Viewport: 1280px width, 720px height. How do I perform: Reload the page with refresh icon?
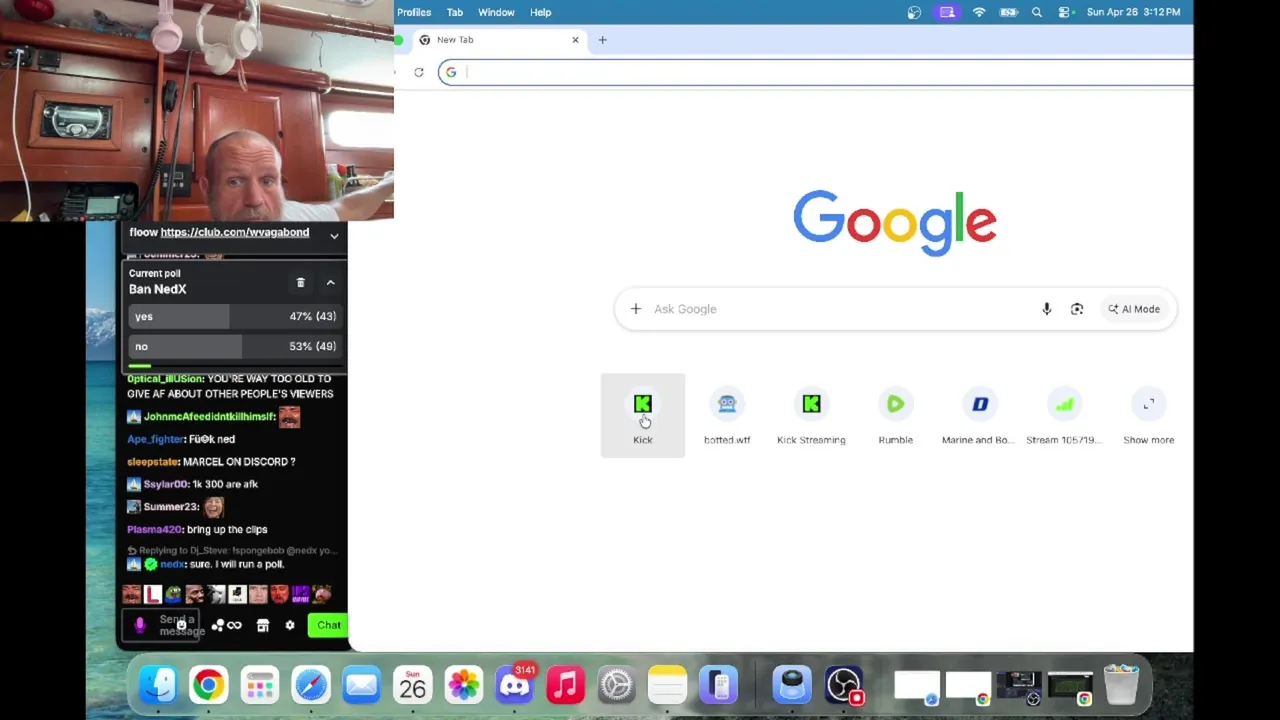point(419,72)
